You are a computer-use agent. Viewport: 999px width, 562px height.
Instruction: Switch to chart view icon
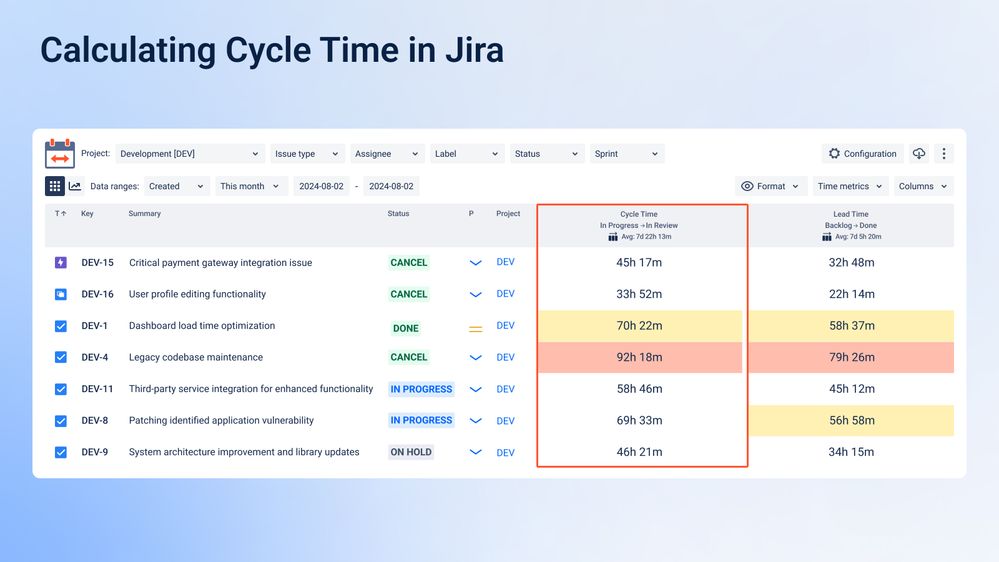(75, 186)
